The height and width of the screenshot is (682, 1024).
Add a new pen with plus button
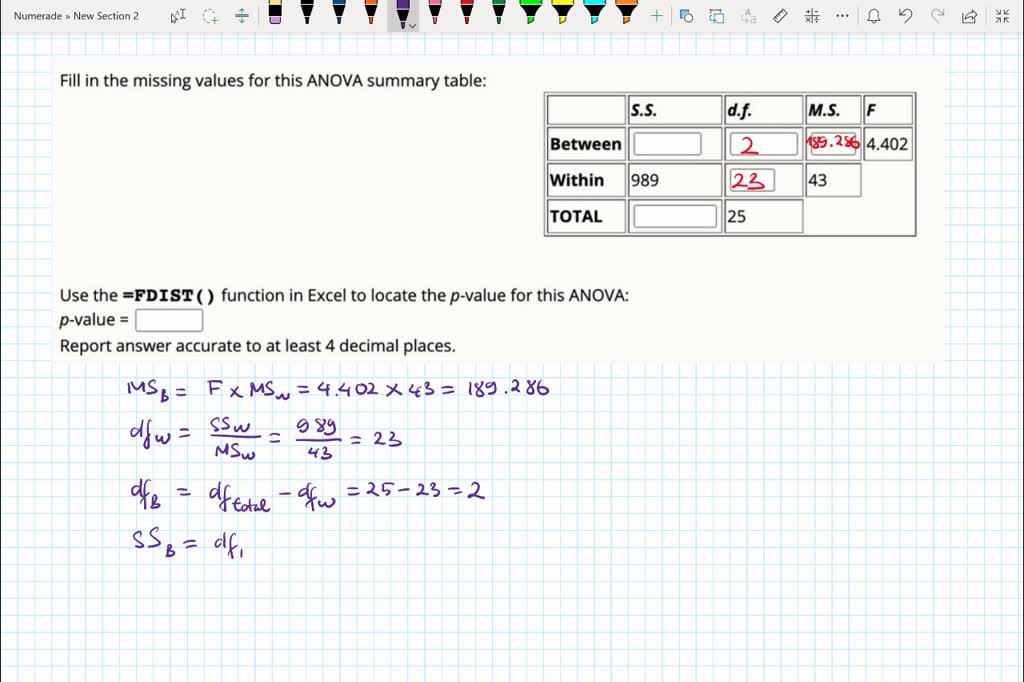655,15
